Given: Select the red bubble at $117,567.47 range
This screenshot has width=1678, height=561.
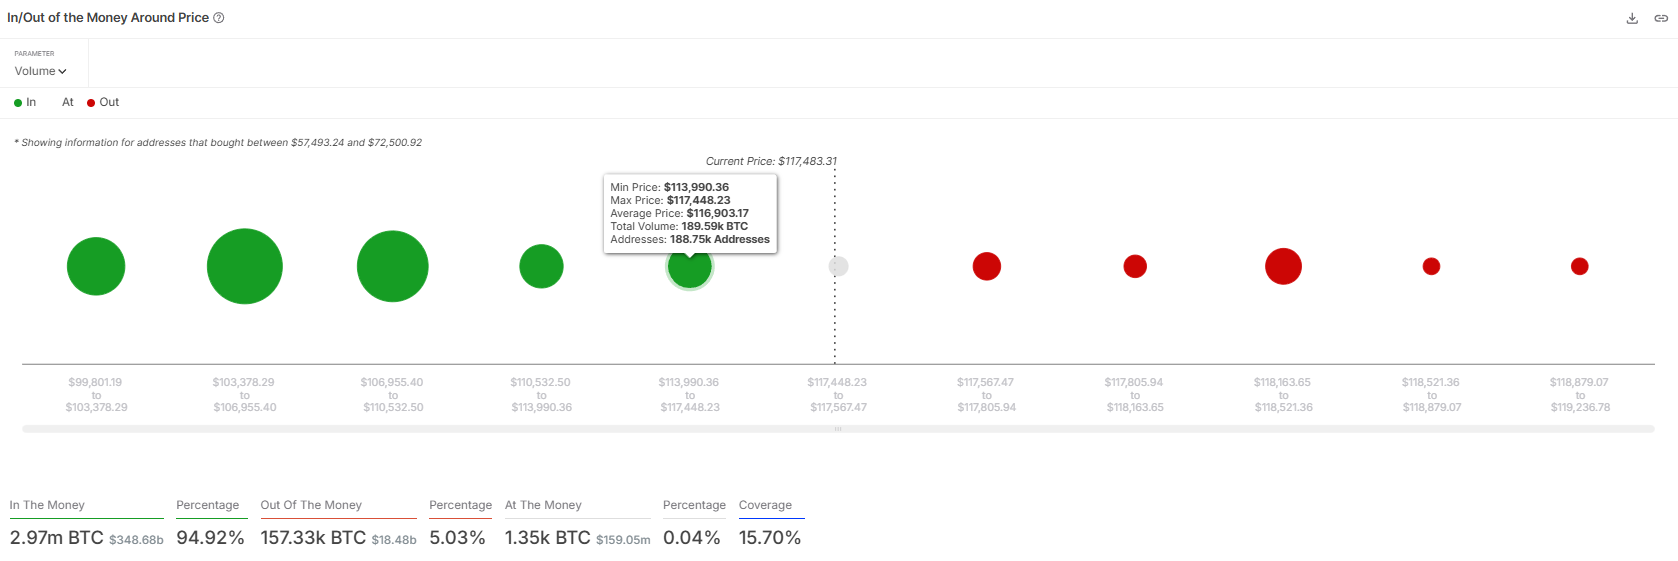Looking at the screenshot, I should (987, 266).
